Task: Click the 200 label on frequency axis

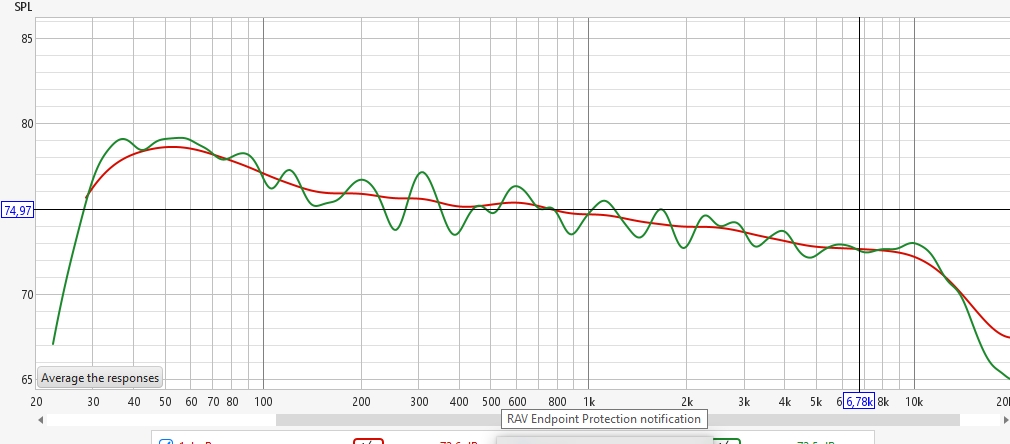Action: click(361, 402)
